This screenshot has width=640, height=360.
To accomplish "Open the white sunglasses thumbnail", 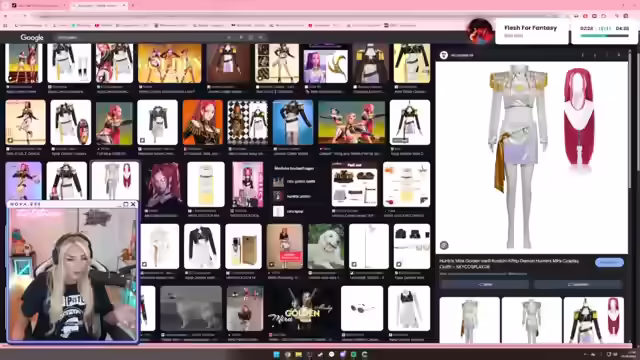I will (x=362, y=308).
